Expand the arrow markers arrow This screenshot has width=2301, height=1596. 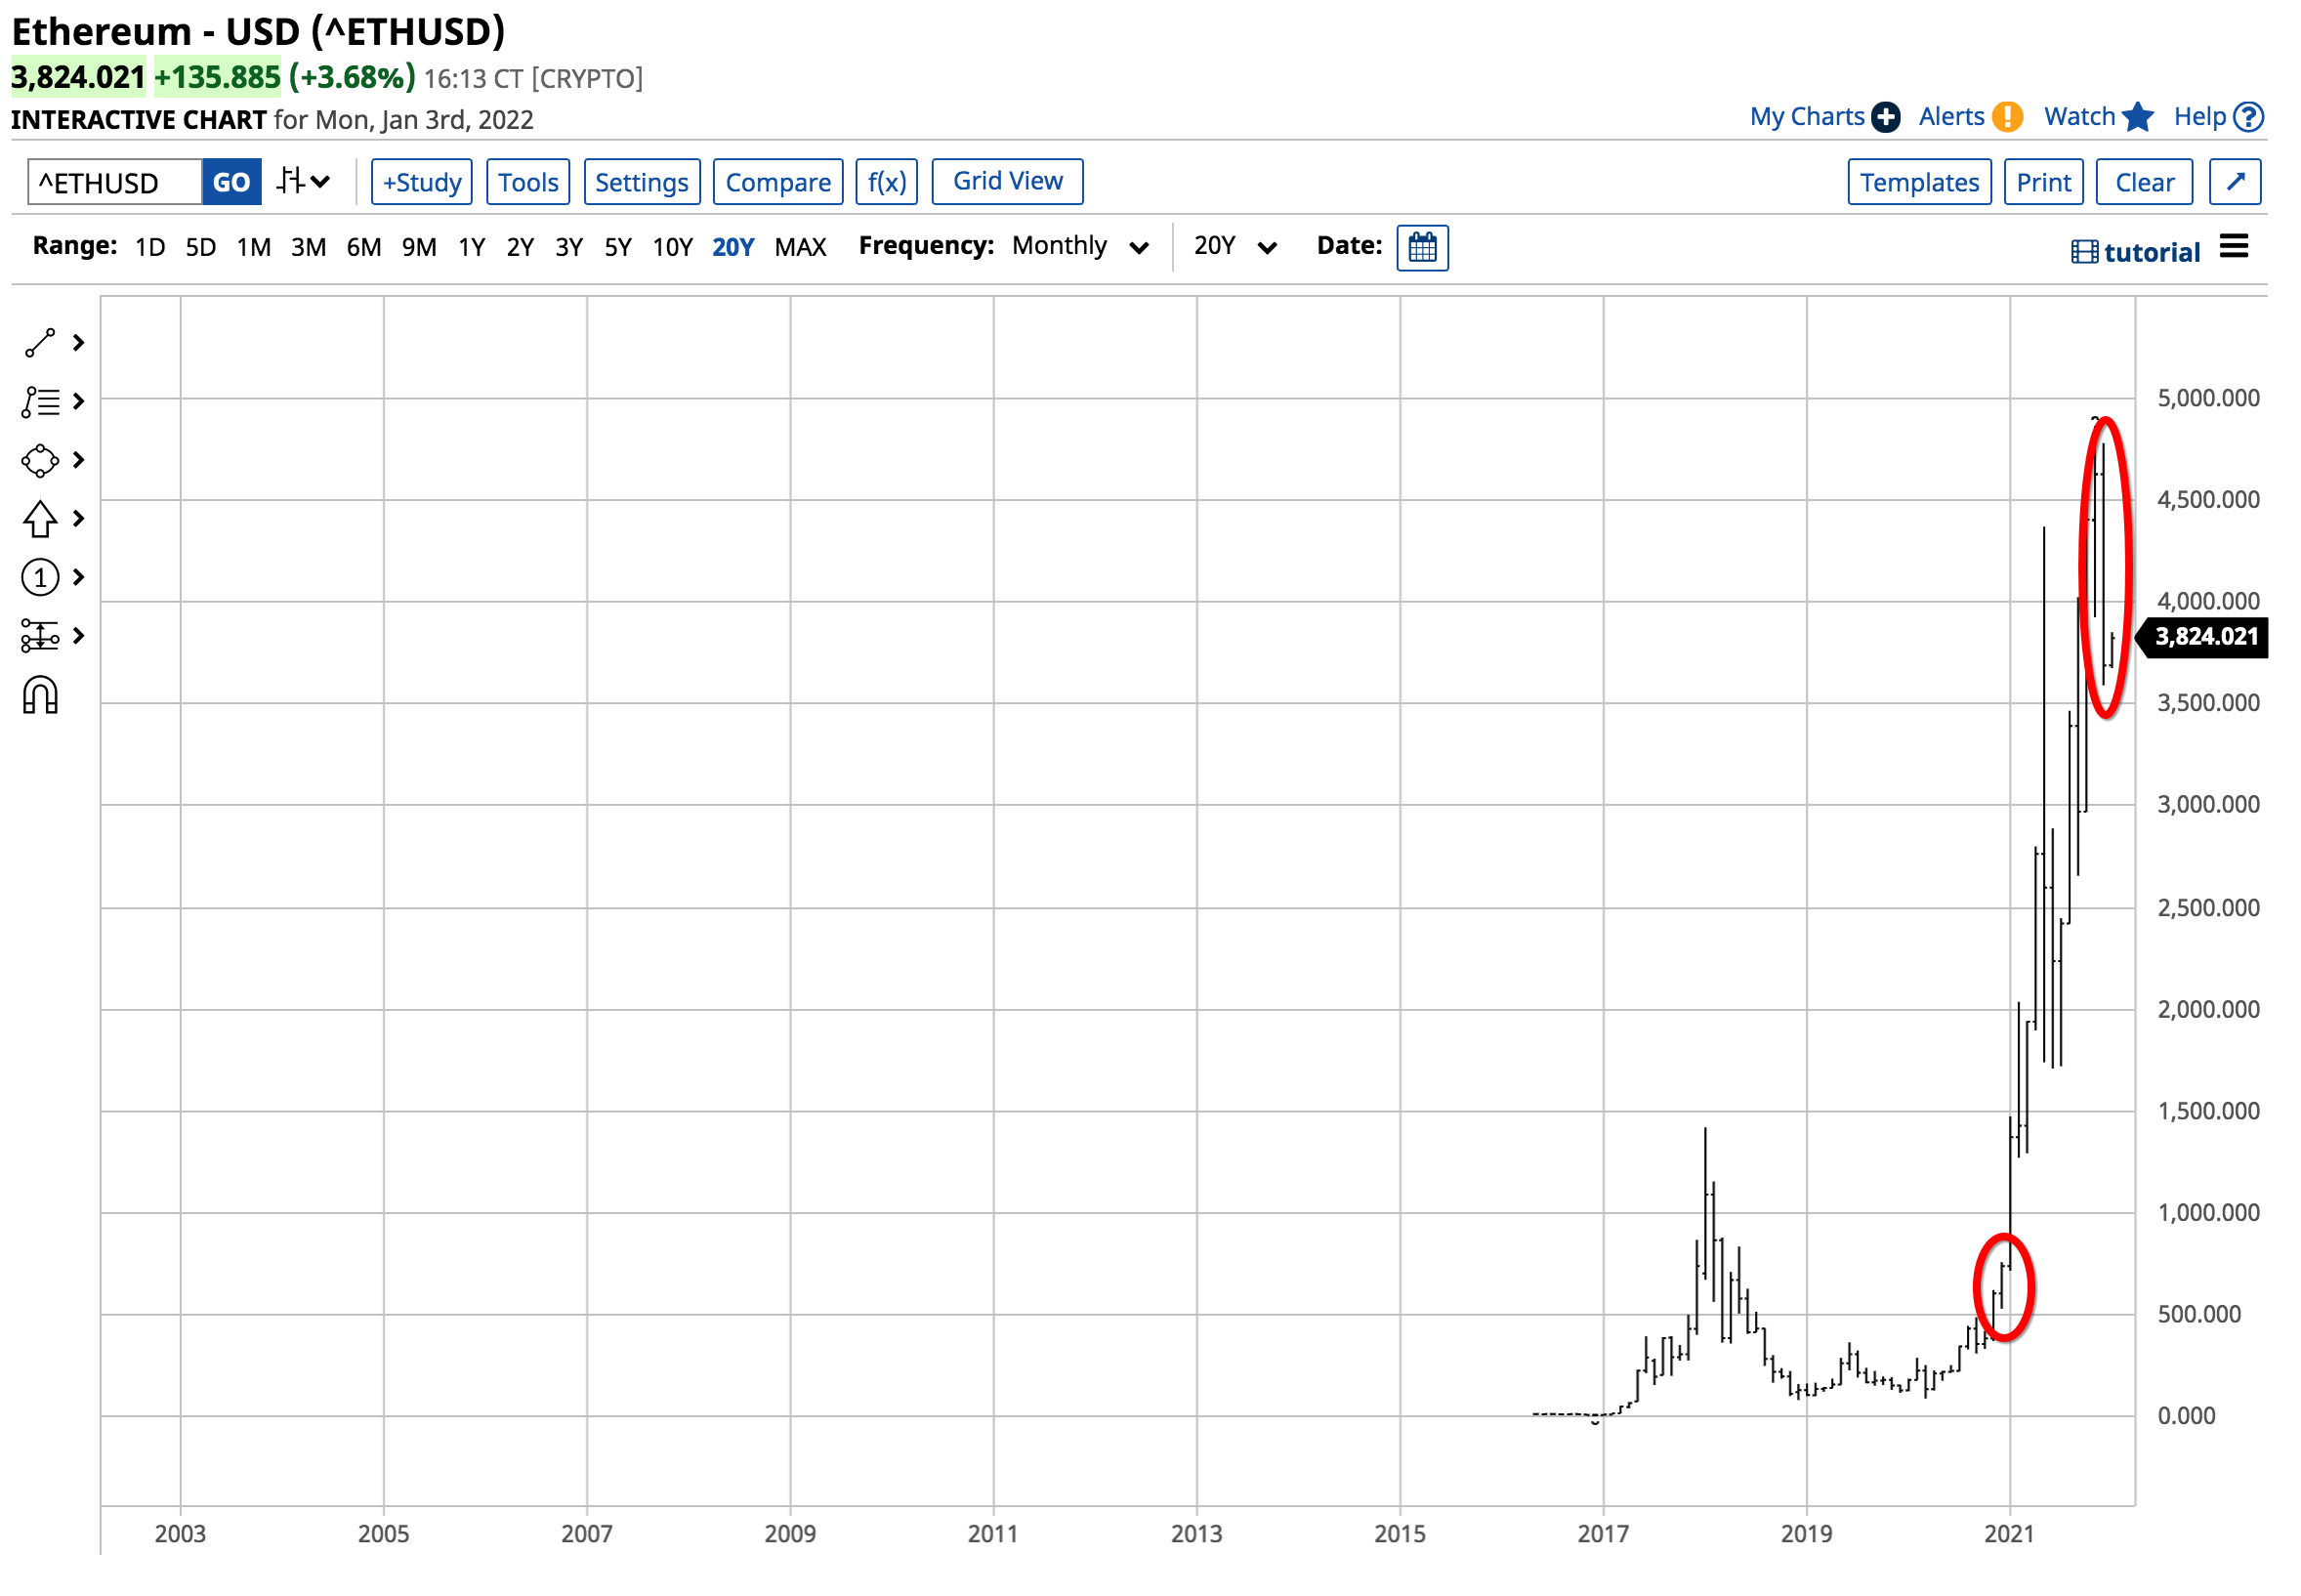click(78, 519)
